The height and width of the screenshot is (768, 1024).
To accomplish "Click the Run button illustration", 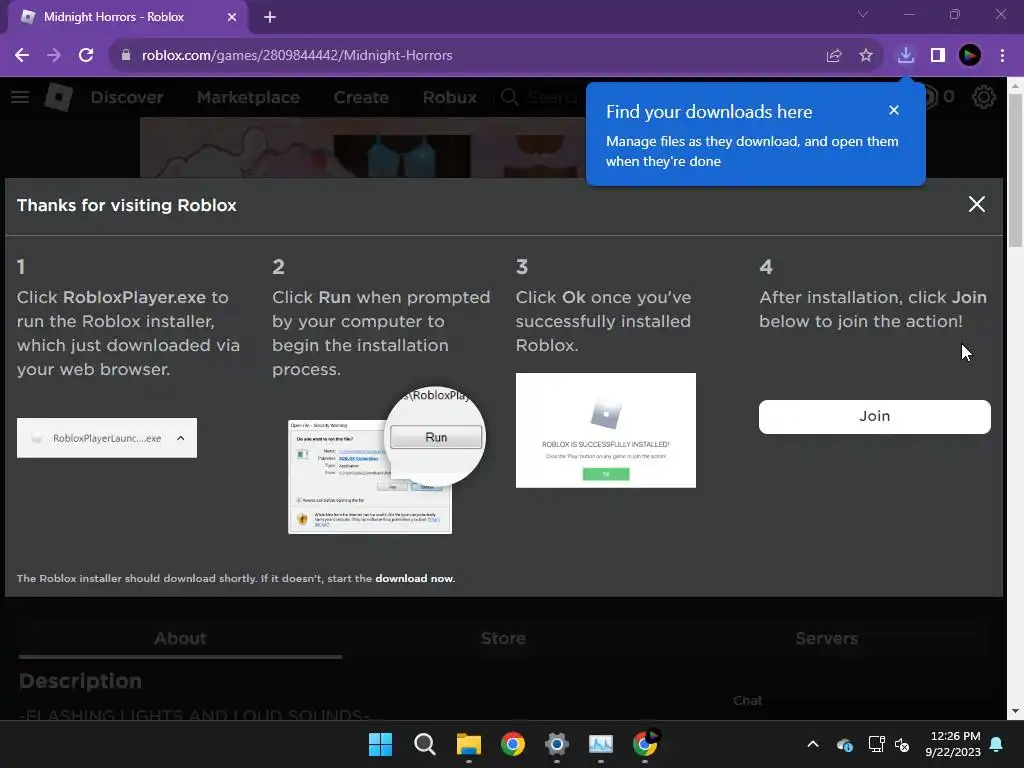I will [x=436, y=438].
